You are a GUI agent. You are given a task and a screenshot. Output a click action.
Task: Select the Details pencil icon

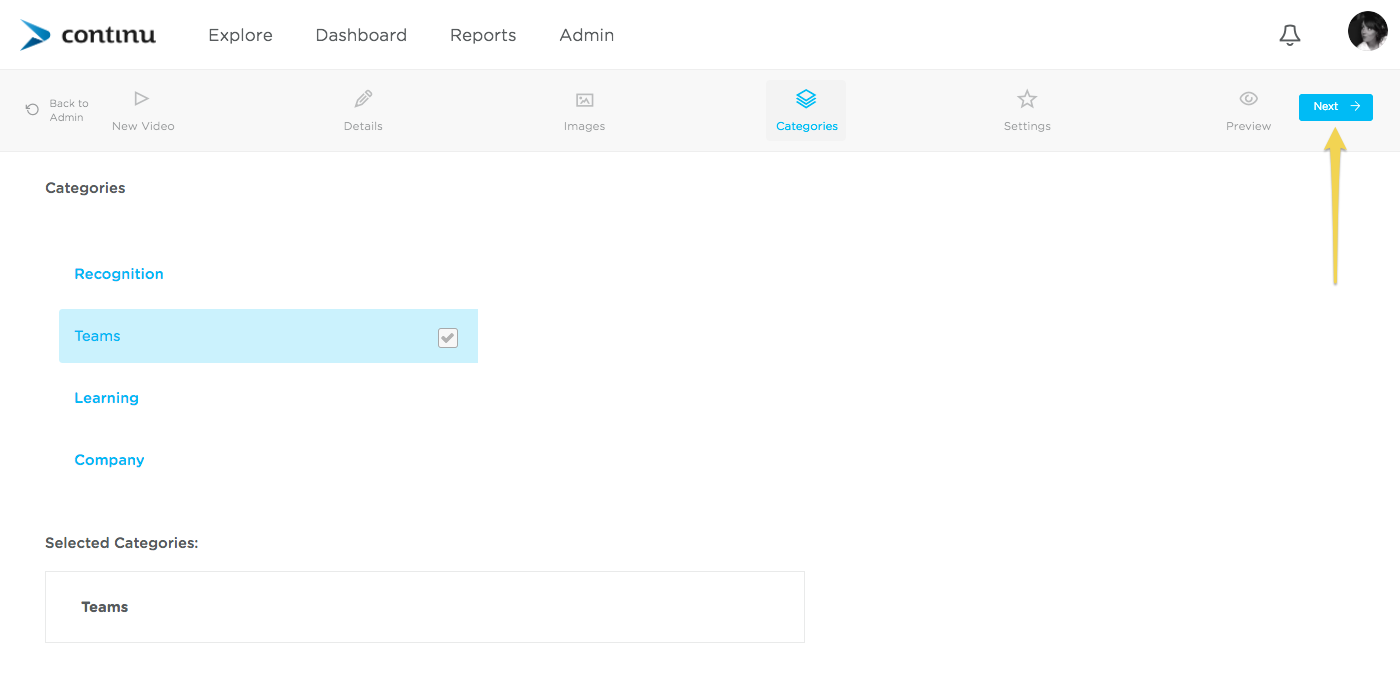pyautogui.click(x=363, y=99)
